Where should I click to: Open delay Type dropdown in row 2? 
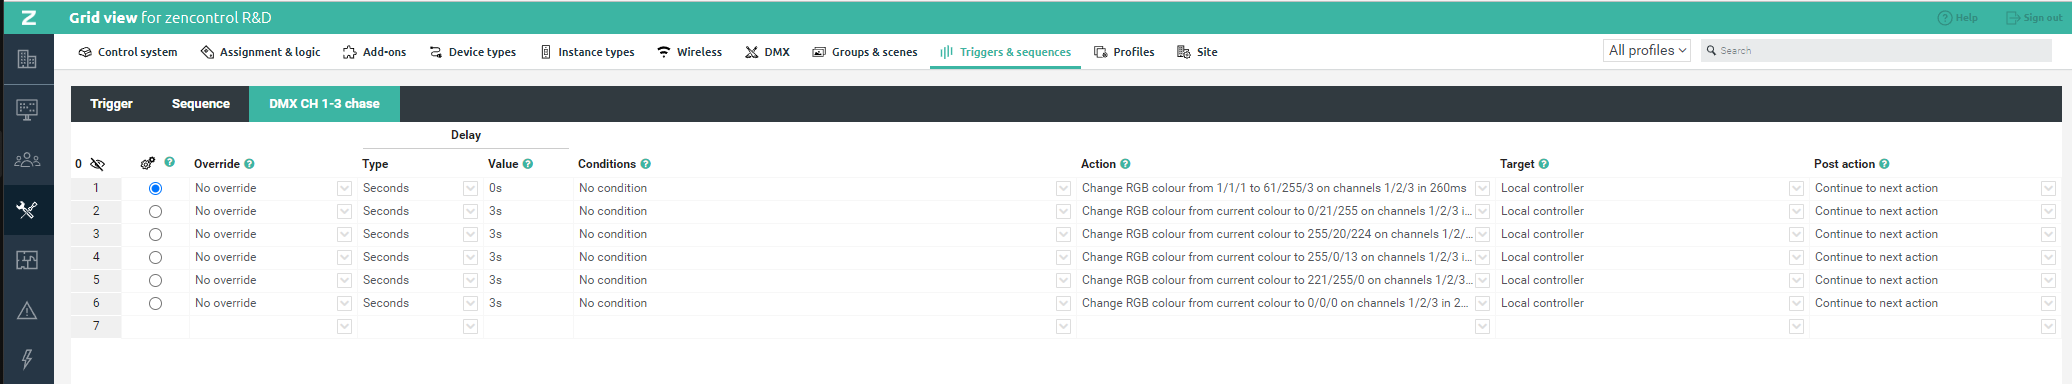[470, 211]
